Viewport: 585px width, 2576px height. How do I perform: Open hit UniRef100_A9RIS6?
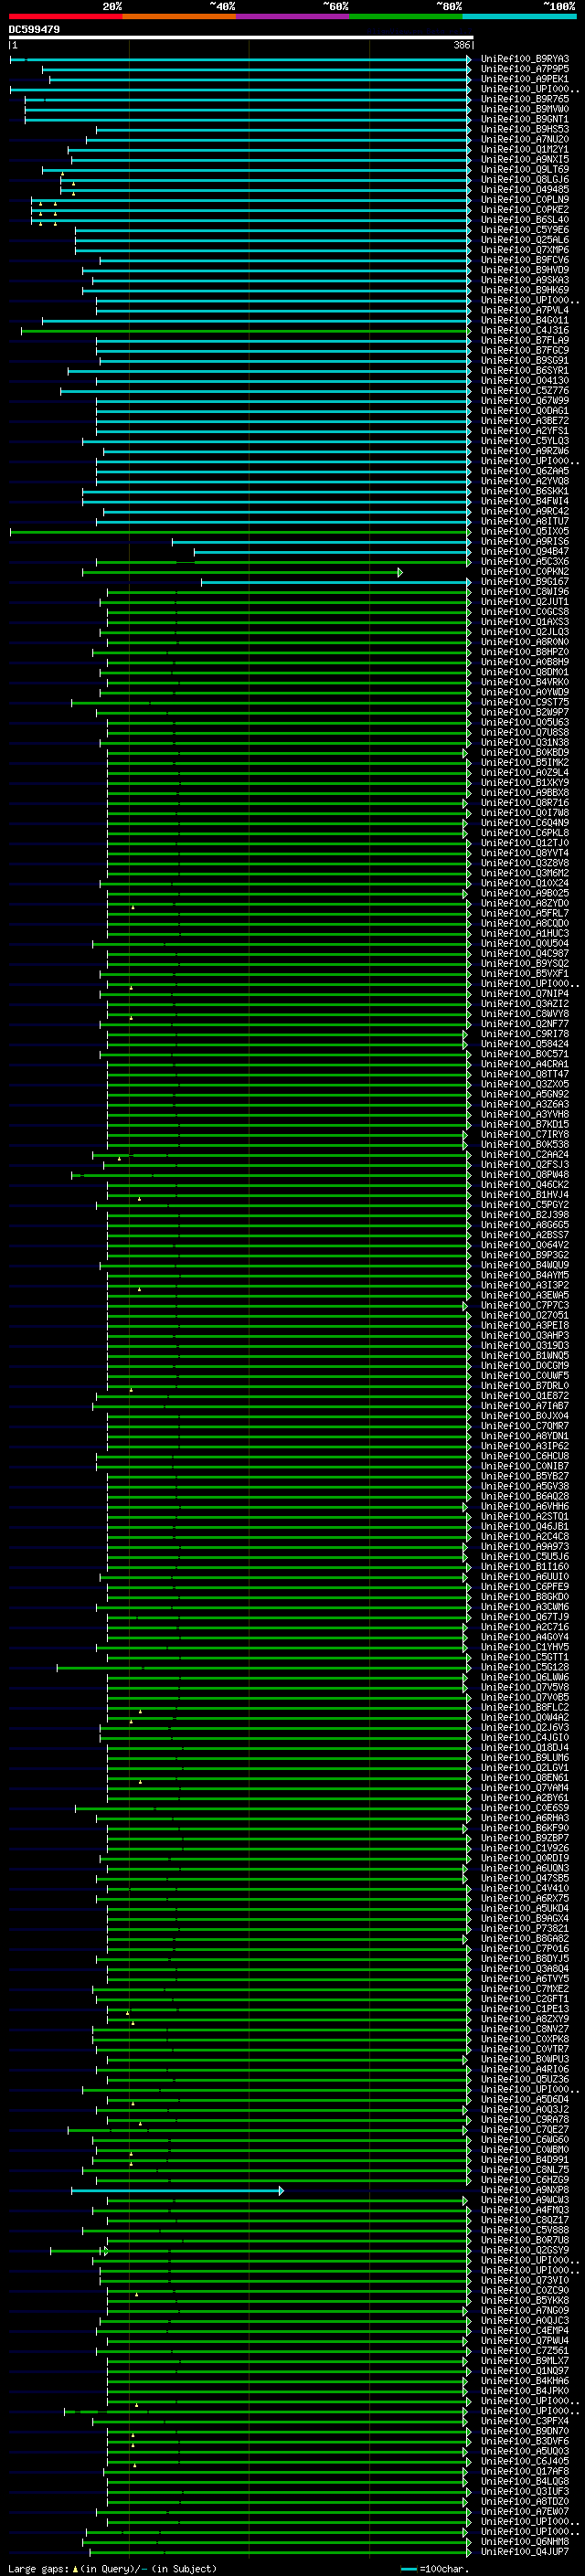(524, 542)
